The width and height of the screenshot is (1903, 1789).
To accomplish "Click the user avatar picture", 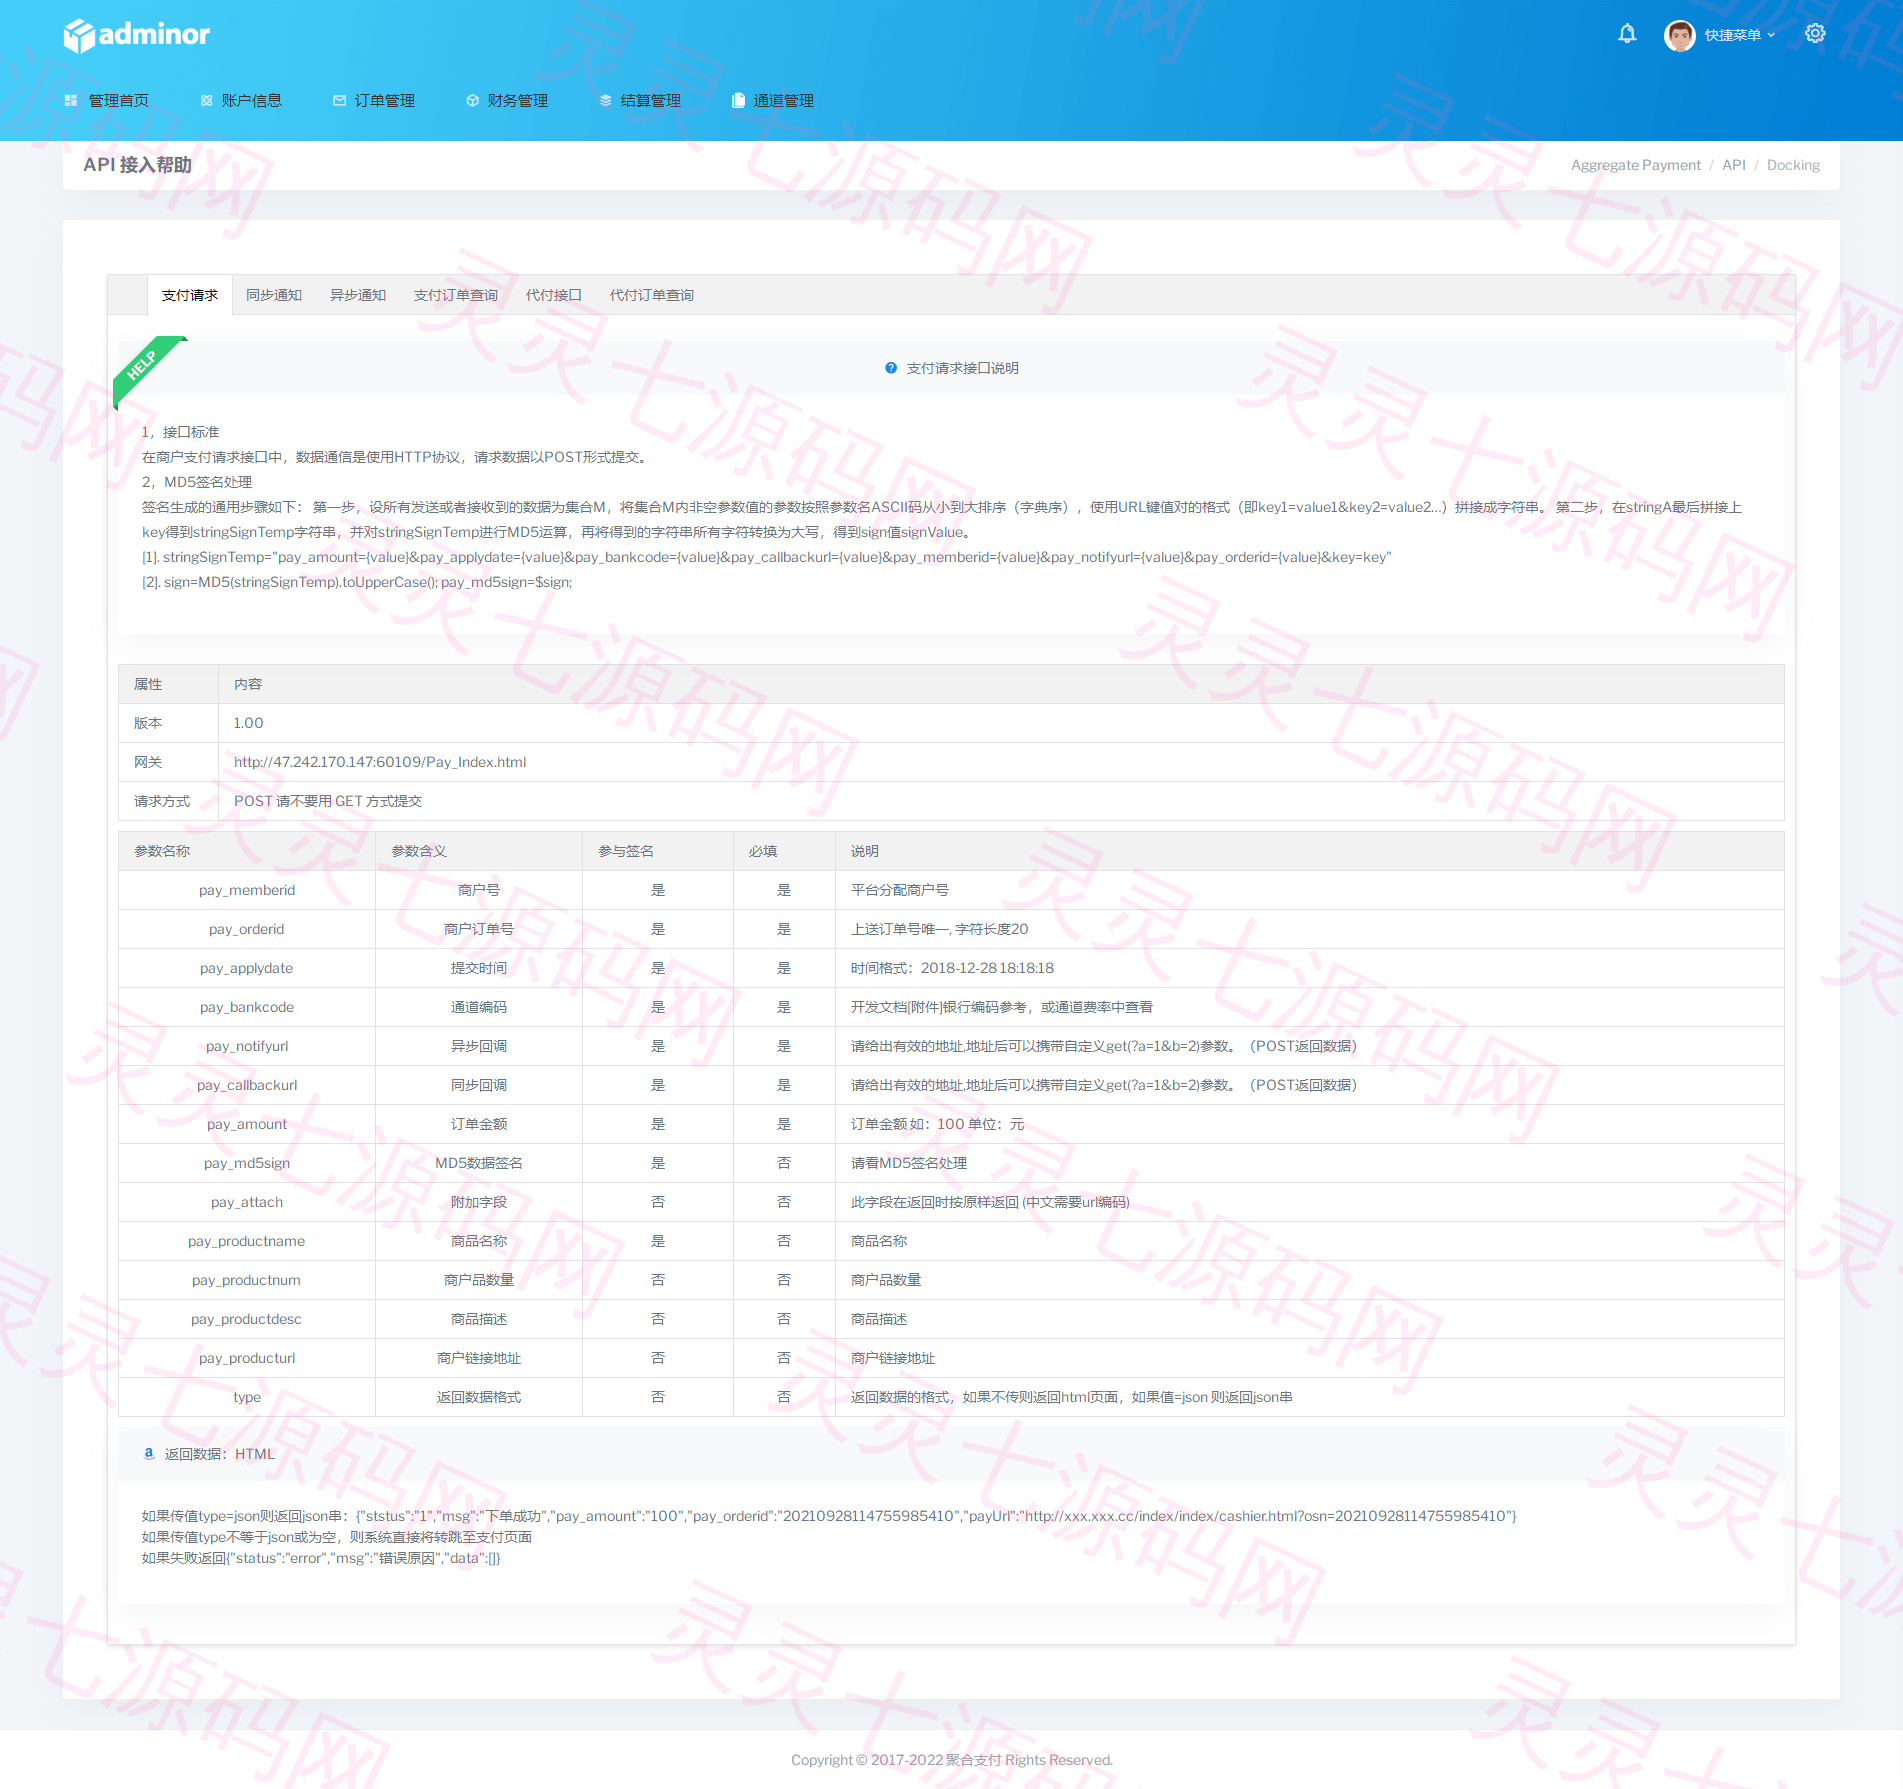I will (1679, 35).
